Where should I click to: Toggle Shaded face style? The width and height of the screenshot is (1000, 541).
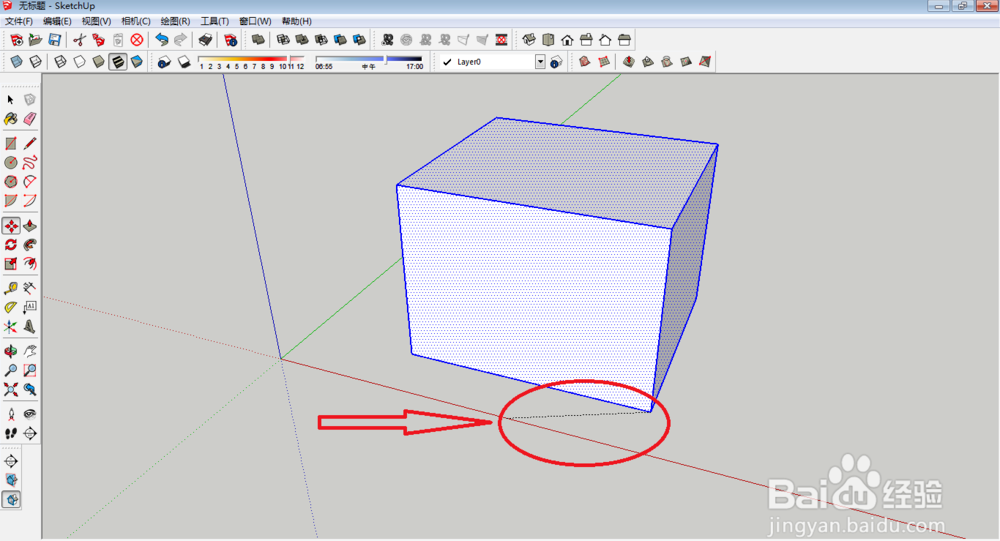click(98, 62)
